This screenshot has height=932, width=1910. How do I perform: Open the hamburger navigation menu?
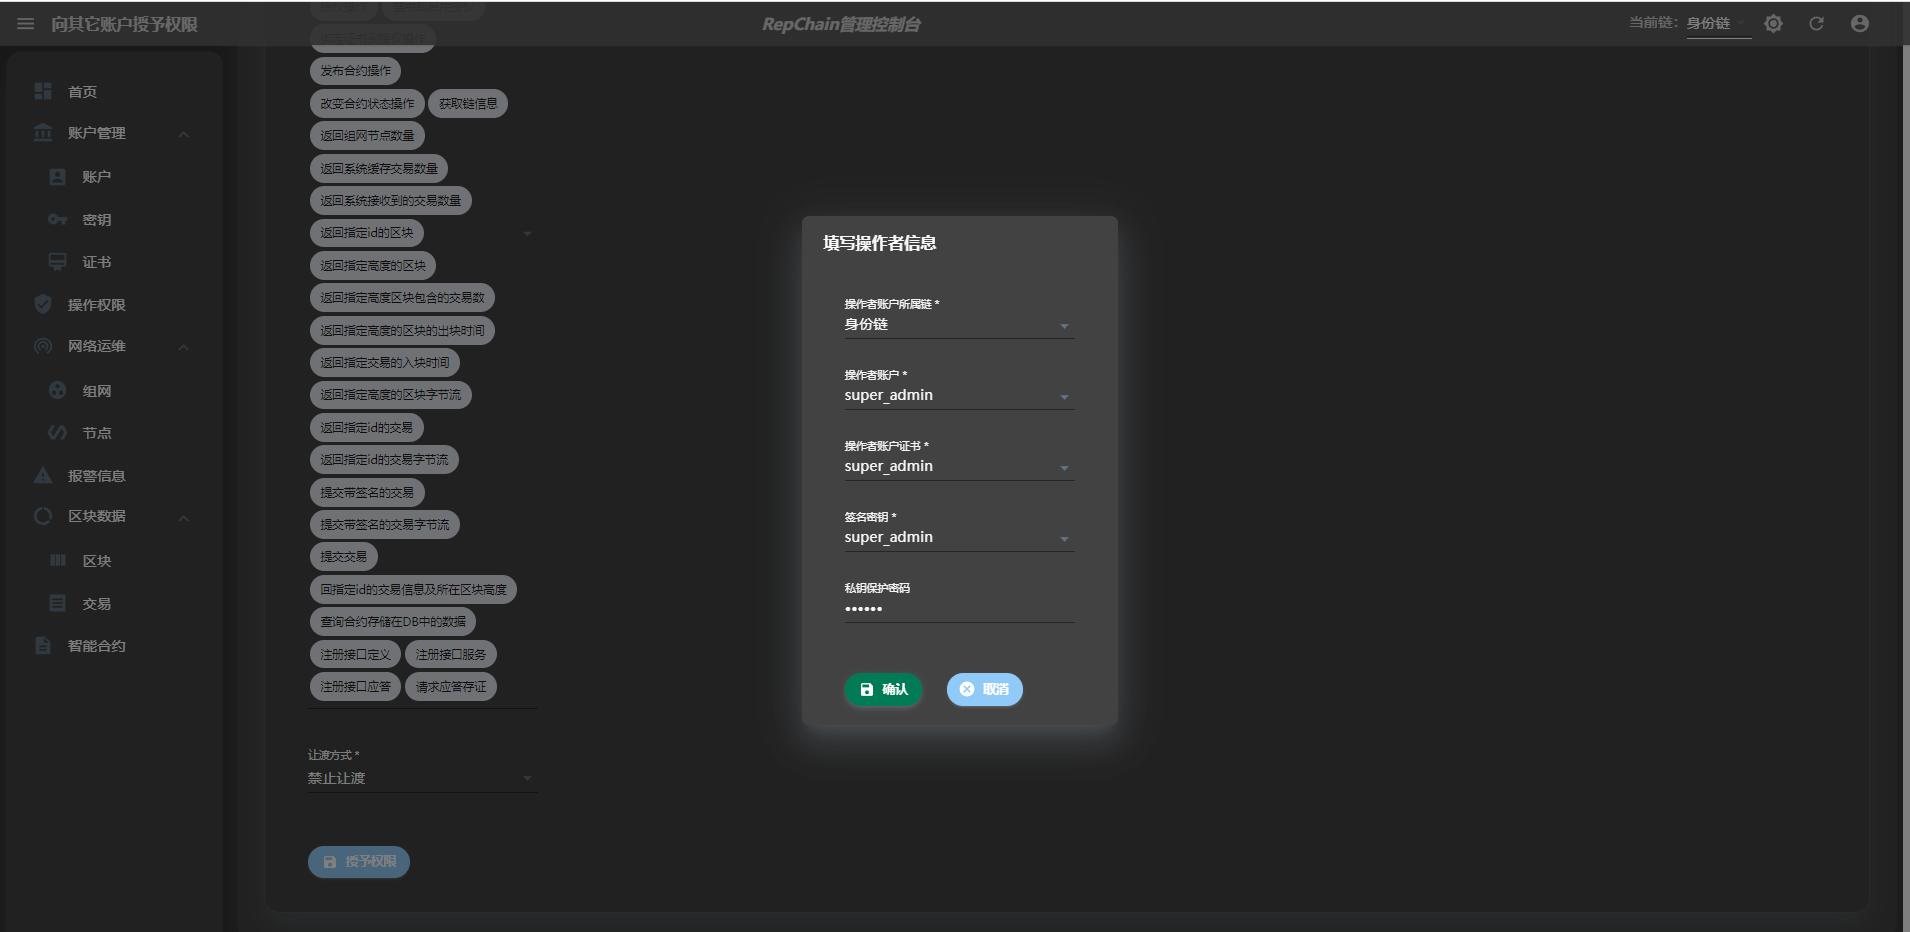click(26, 24)
